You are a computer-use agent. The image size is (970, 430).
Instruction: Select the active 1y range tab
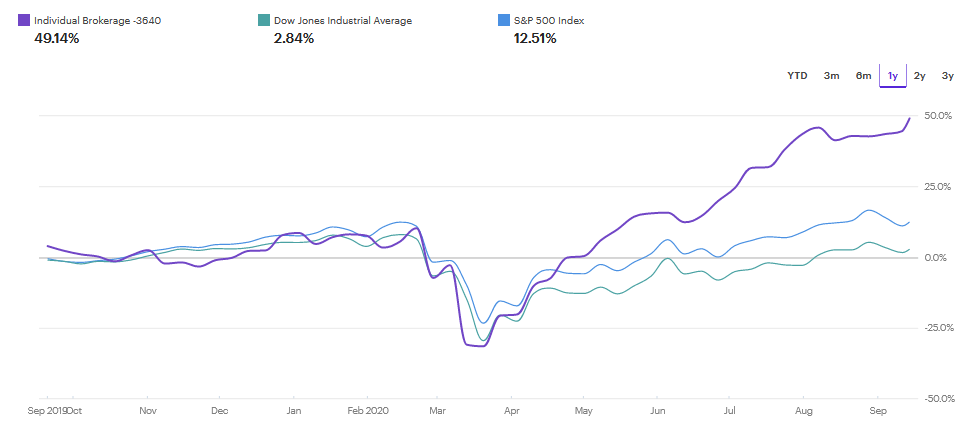(x=892, y=75)
